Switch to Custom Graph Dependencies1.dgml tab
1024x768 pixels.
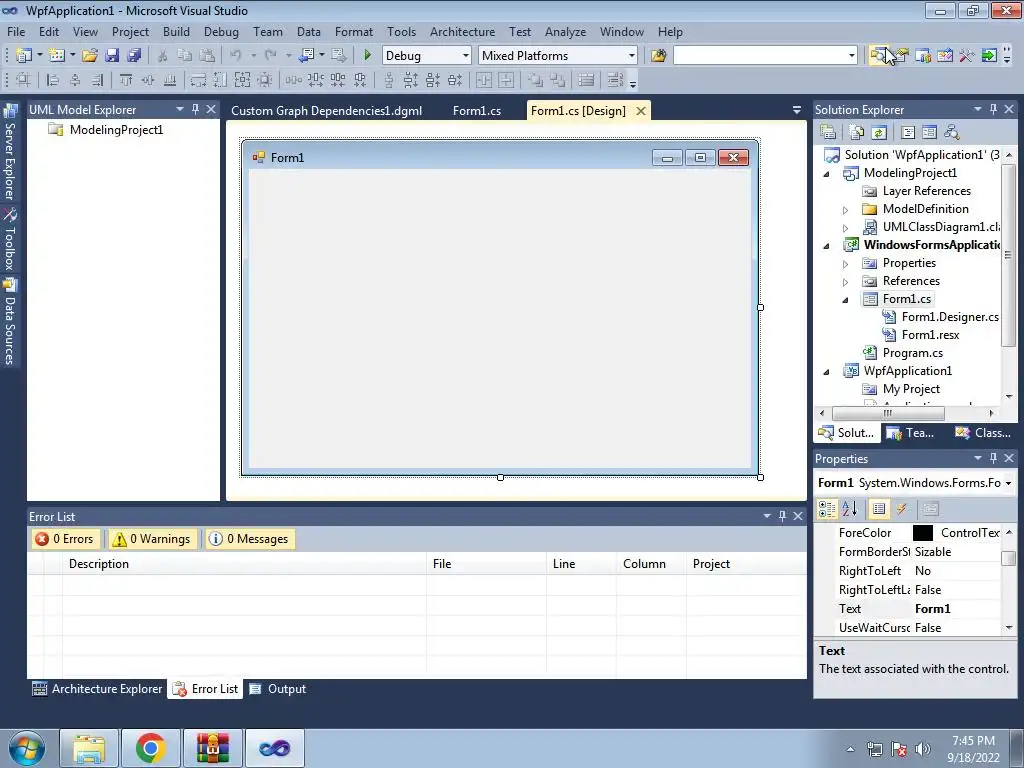[327, 110]
